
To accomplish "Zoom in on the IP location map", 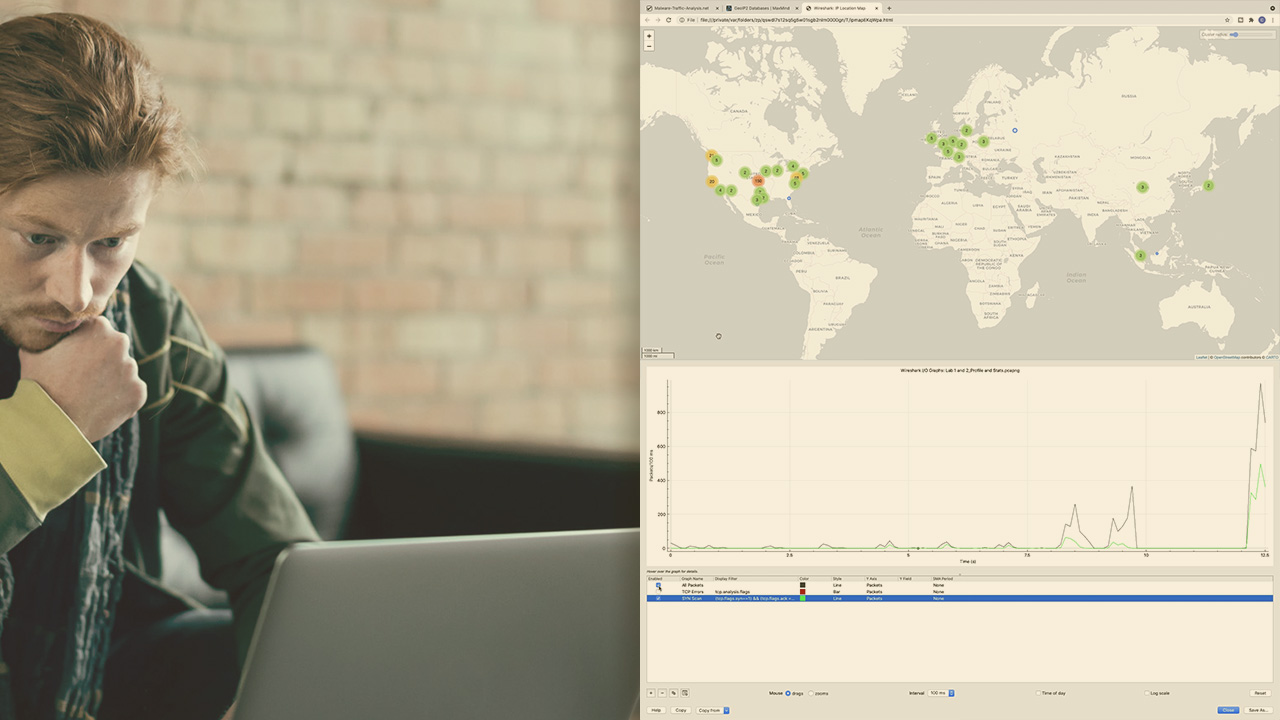I will (x=649, y=36).
